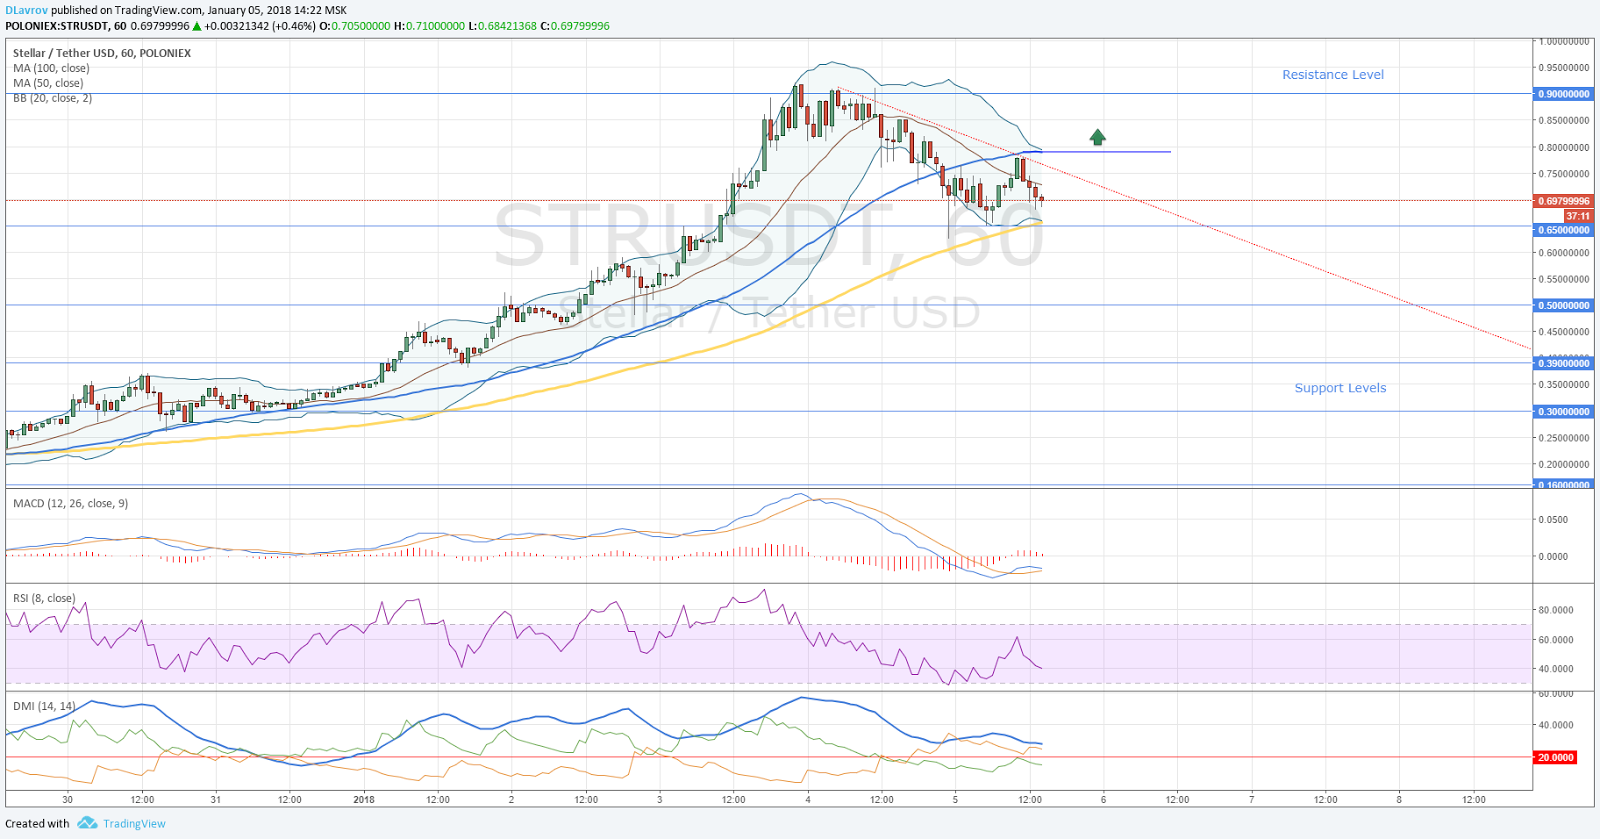This screenshot has width=1600, height=839.
Task: Click the 0.85000000 price axis label
Action: click(x=1564, y=121)
